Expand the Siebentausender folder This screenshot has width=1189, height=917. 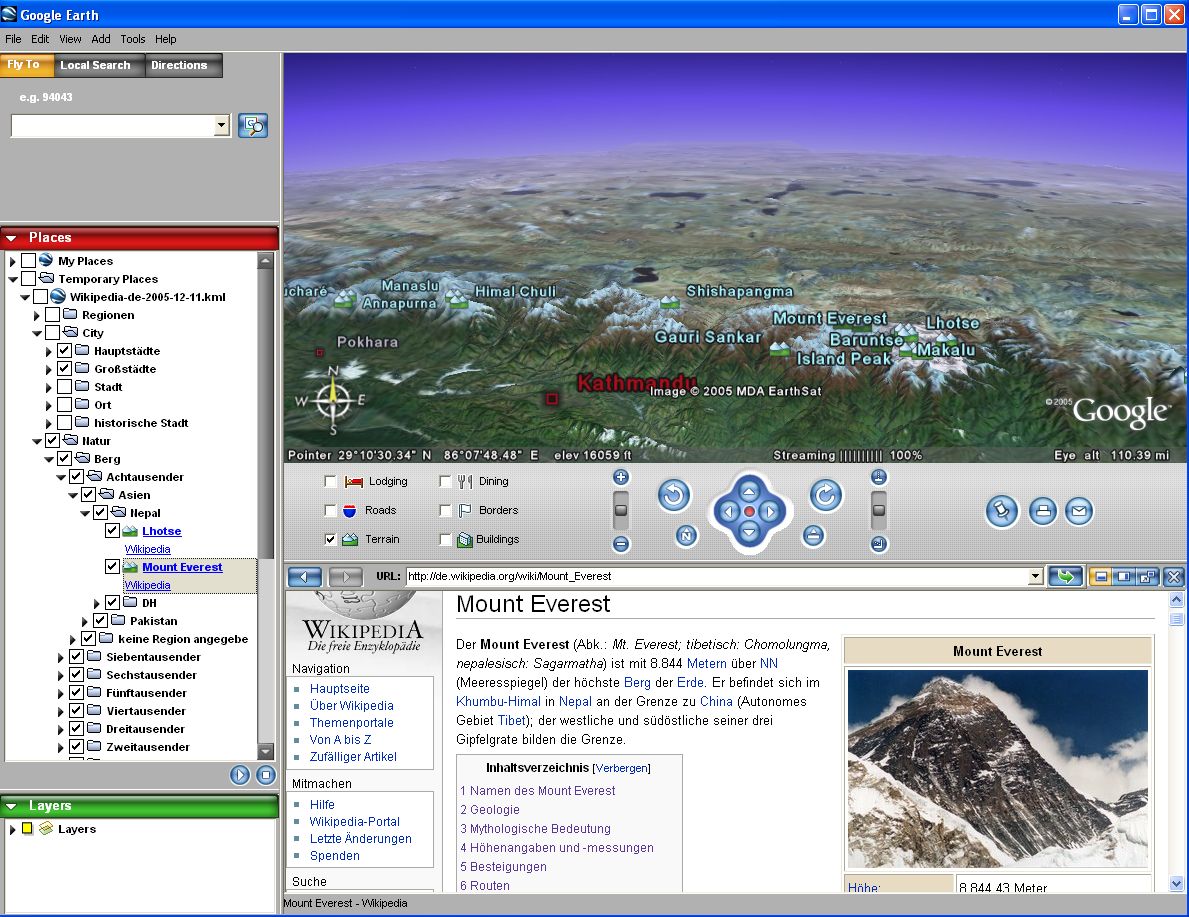(61, 658)
